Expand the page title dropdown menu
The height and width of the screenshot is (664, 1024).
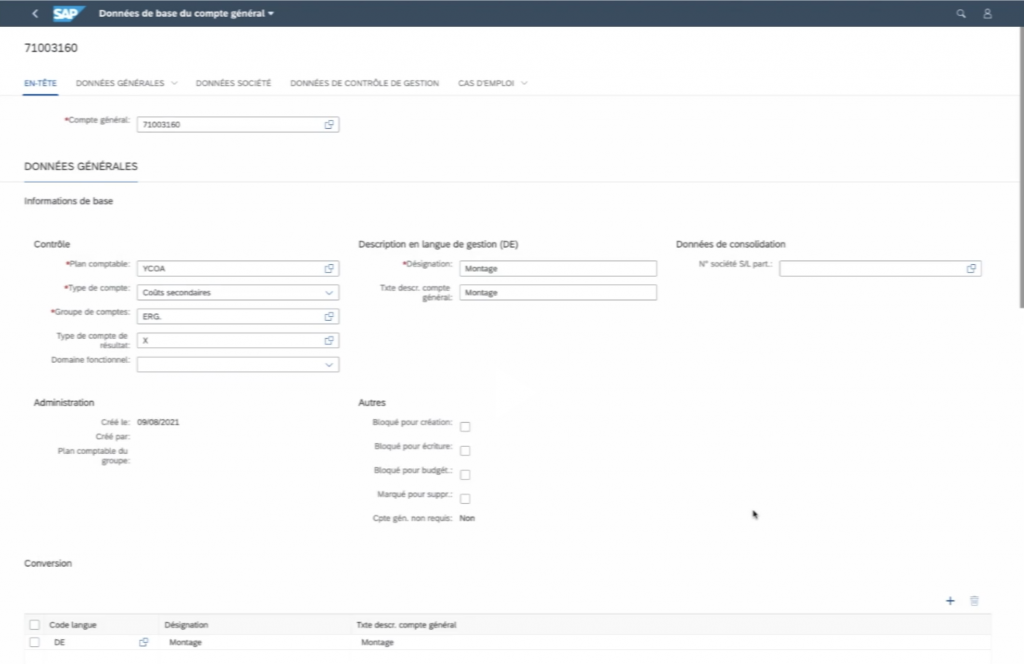point(271,14)
